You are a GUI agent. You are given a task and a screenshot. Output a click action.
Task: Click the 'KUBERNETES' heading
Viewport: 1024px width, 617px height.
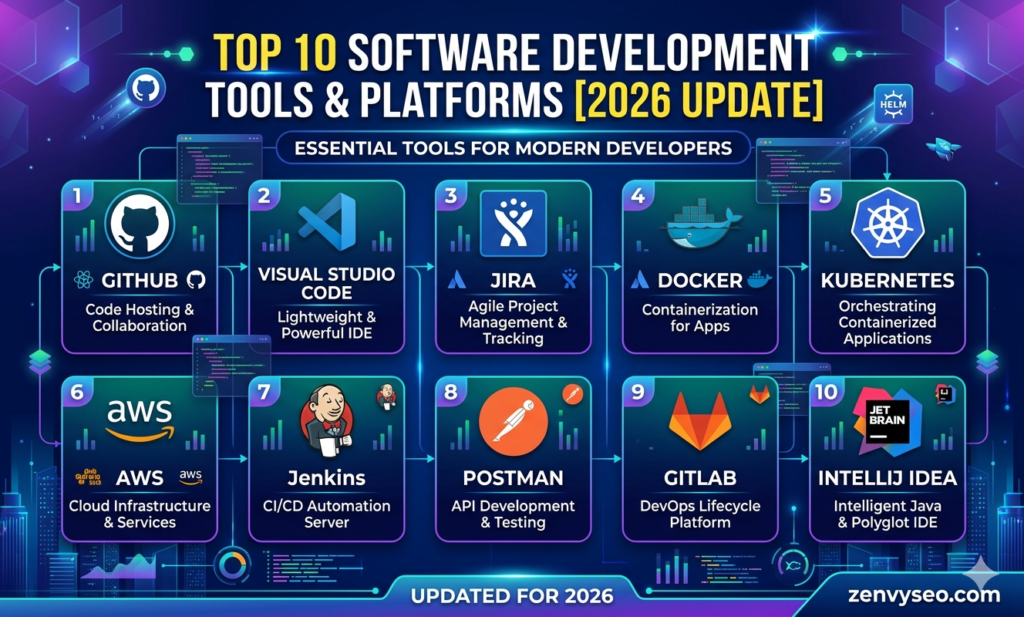pos(888,281)
